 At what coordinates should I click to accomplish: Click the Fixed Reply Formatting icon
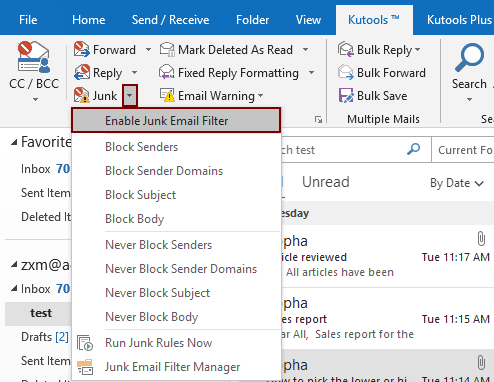coord(167,72)
